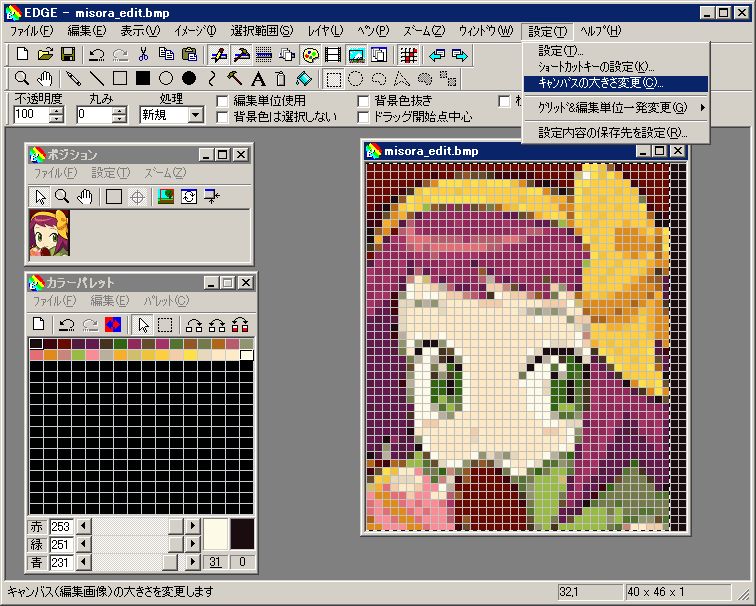Click the cream foreground color preview

[215, 534]
